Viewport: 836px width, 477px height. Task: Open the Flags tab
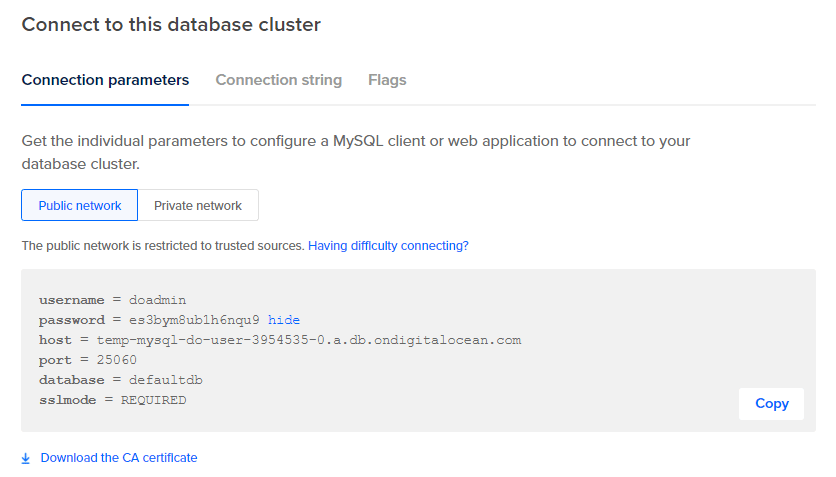[x=387, y=80]
